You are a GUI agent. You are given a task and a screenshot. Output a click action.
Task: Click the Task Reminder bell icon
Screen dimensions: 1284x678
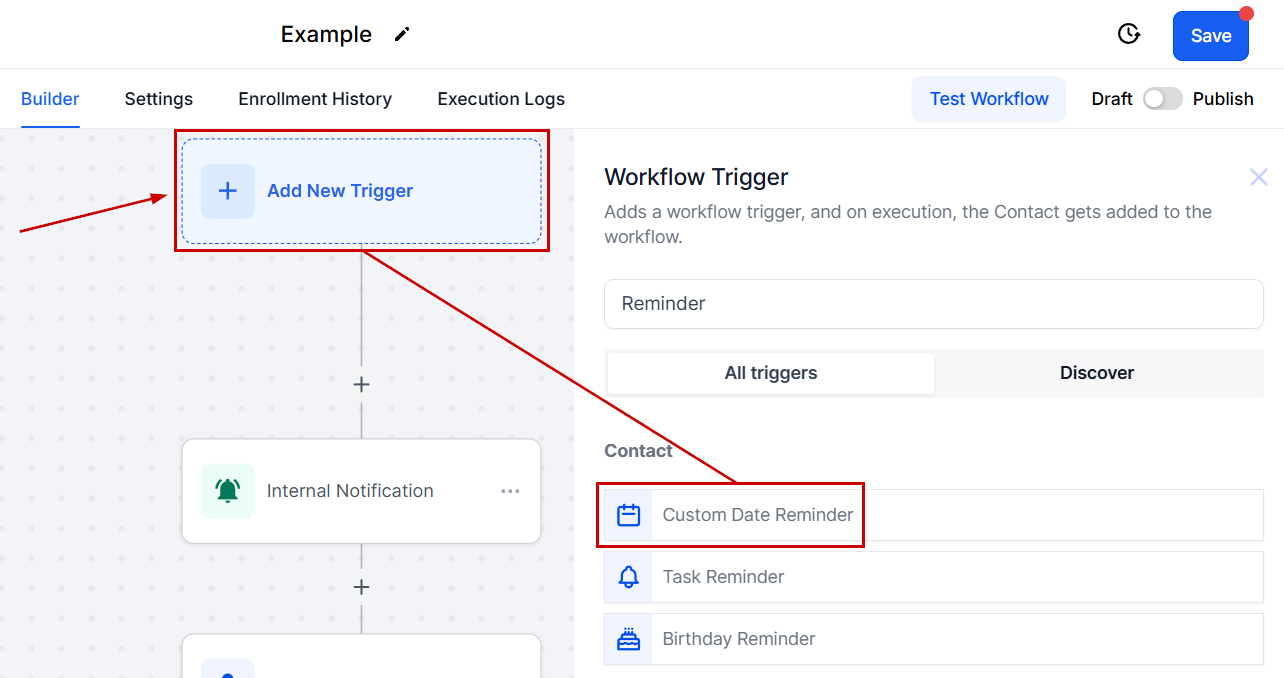628,577
